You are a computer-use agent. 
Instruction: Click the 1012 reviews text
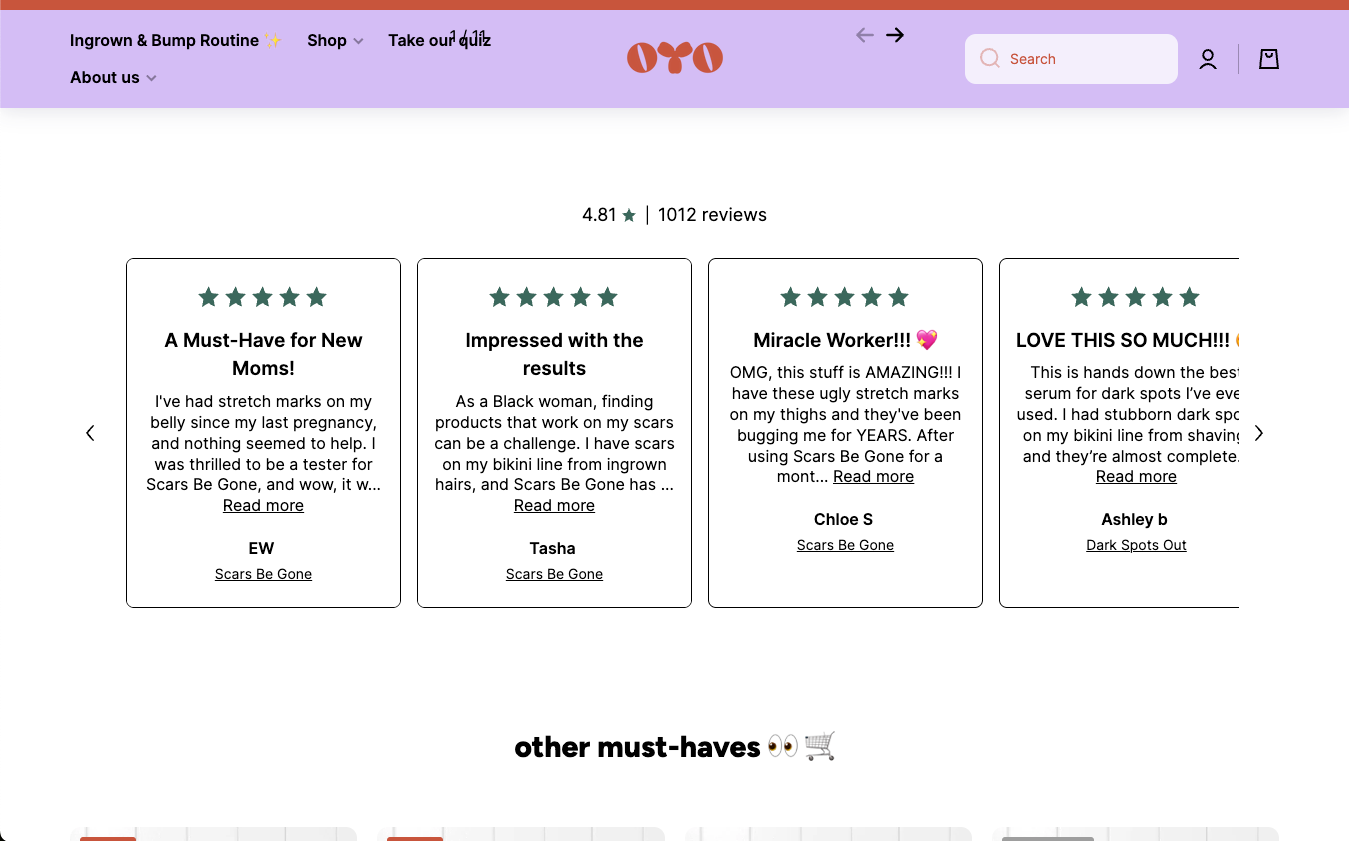pyautogui.click(x=712, y=215)
